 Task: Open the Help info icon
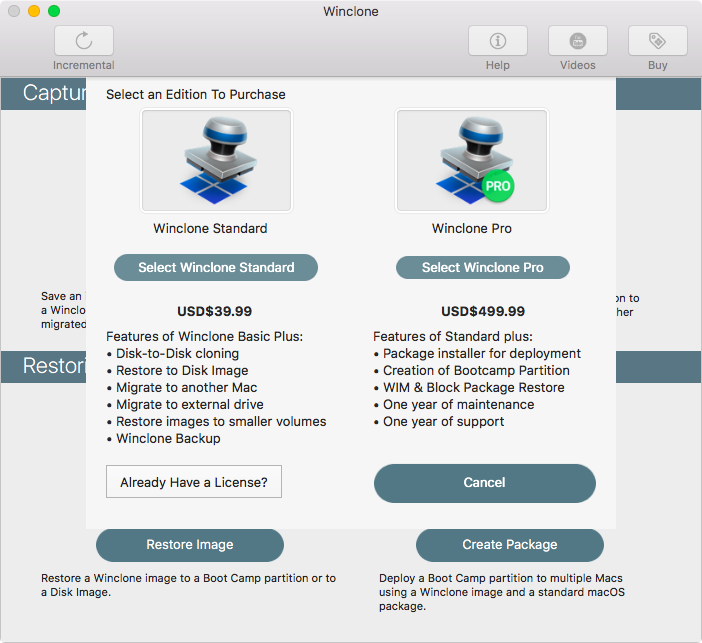498,41
